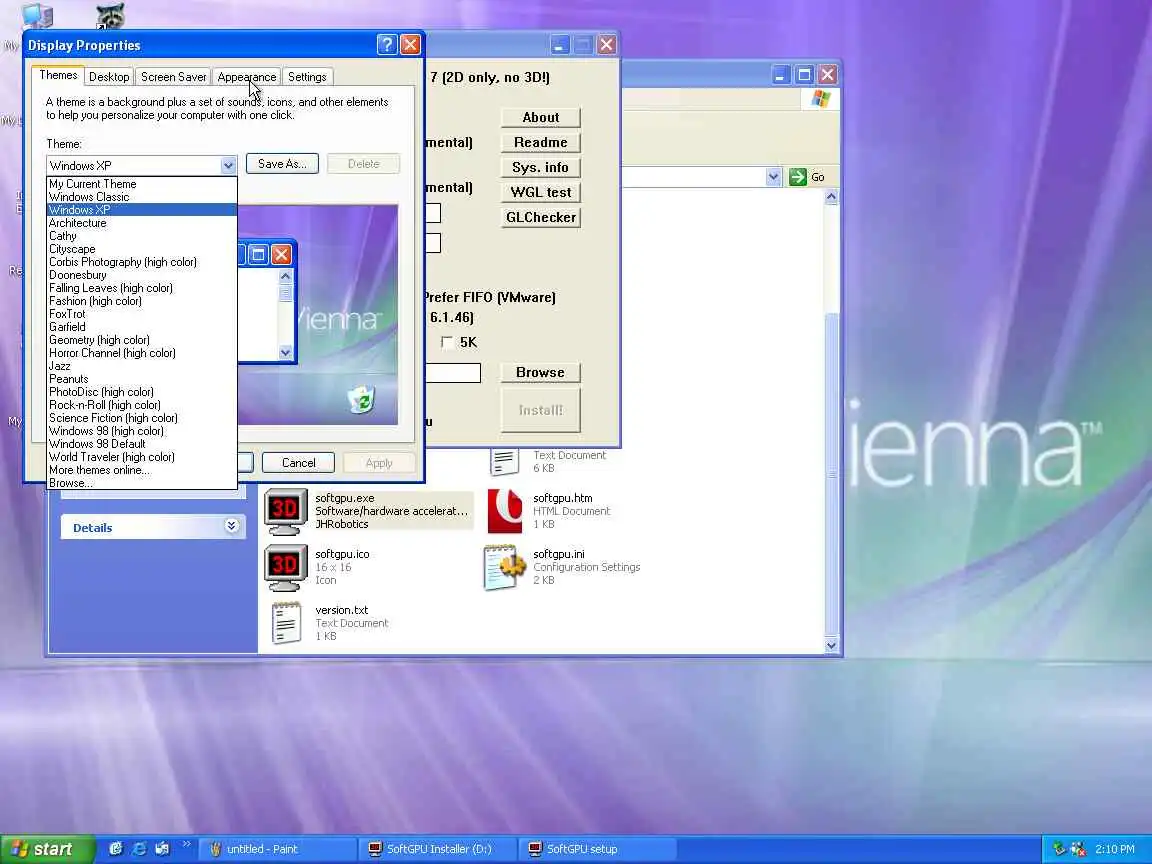Open the softgpu.htm Opera icon

coord(505,511)
